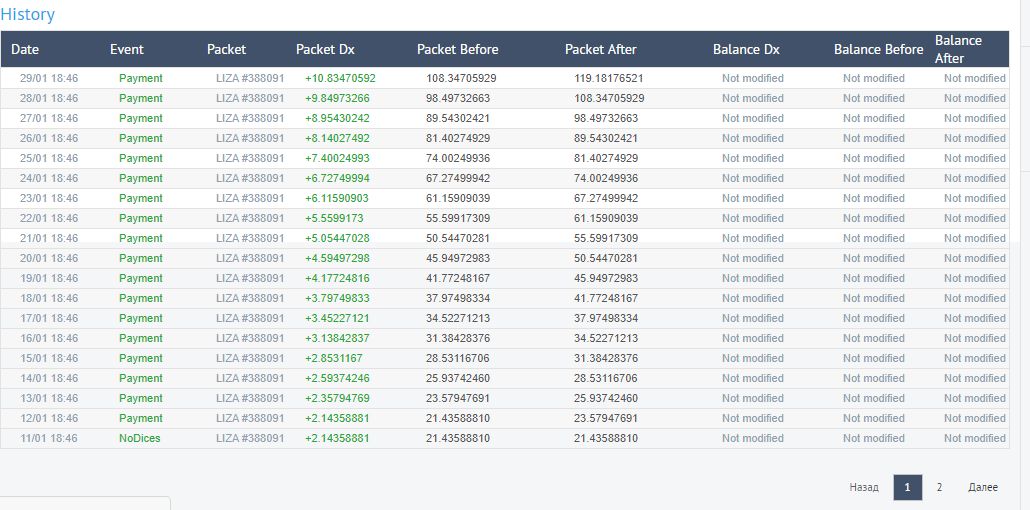Click the Packet column header
Screen dimensions: 1030x510
point(227,49)
